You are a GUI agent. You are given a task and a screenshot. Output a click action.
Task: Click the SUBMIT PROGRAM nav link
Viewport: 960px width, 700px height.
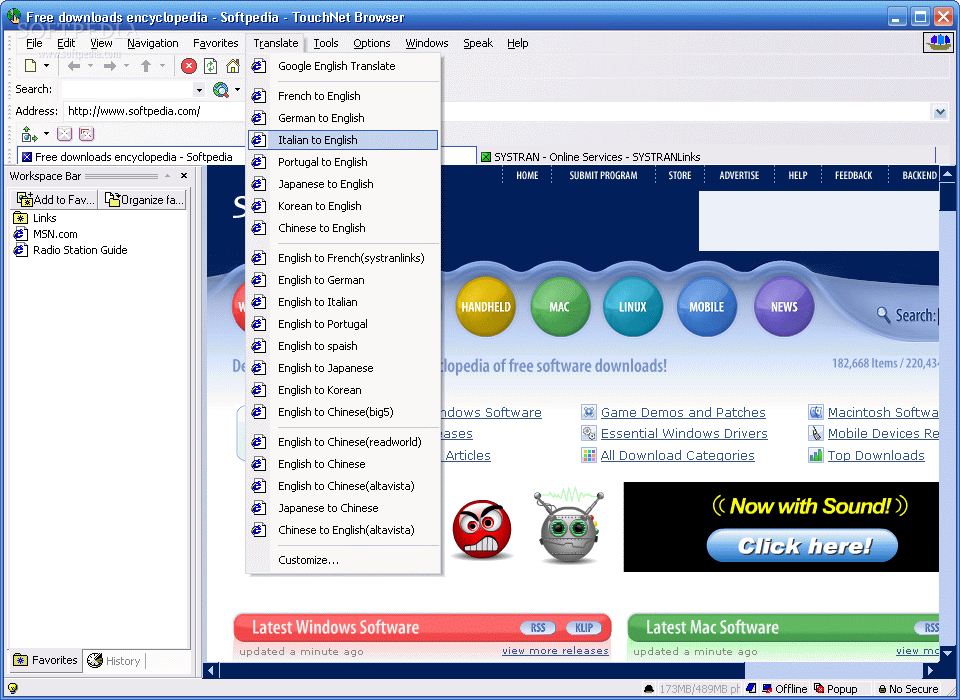tap(603, 175)
